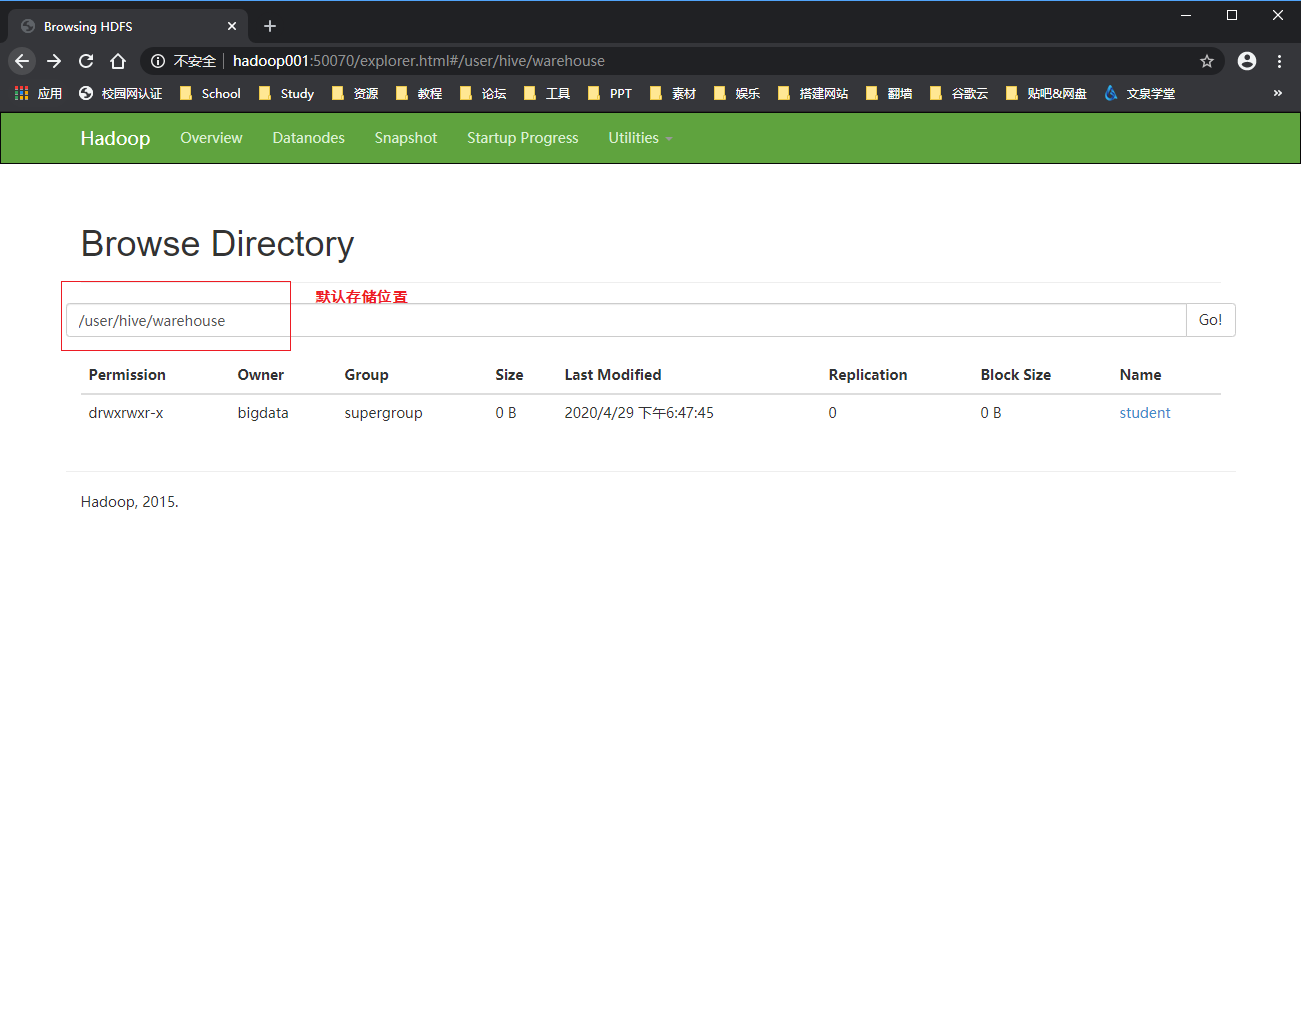Open the PPT bookmark folder

tap(610, 93)
